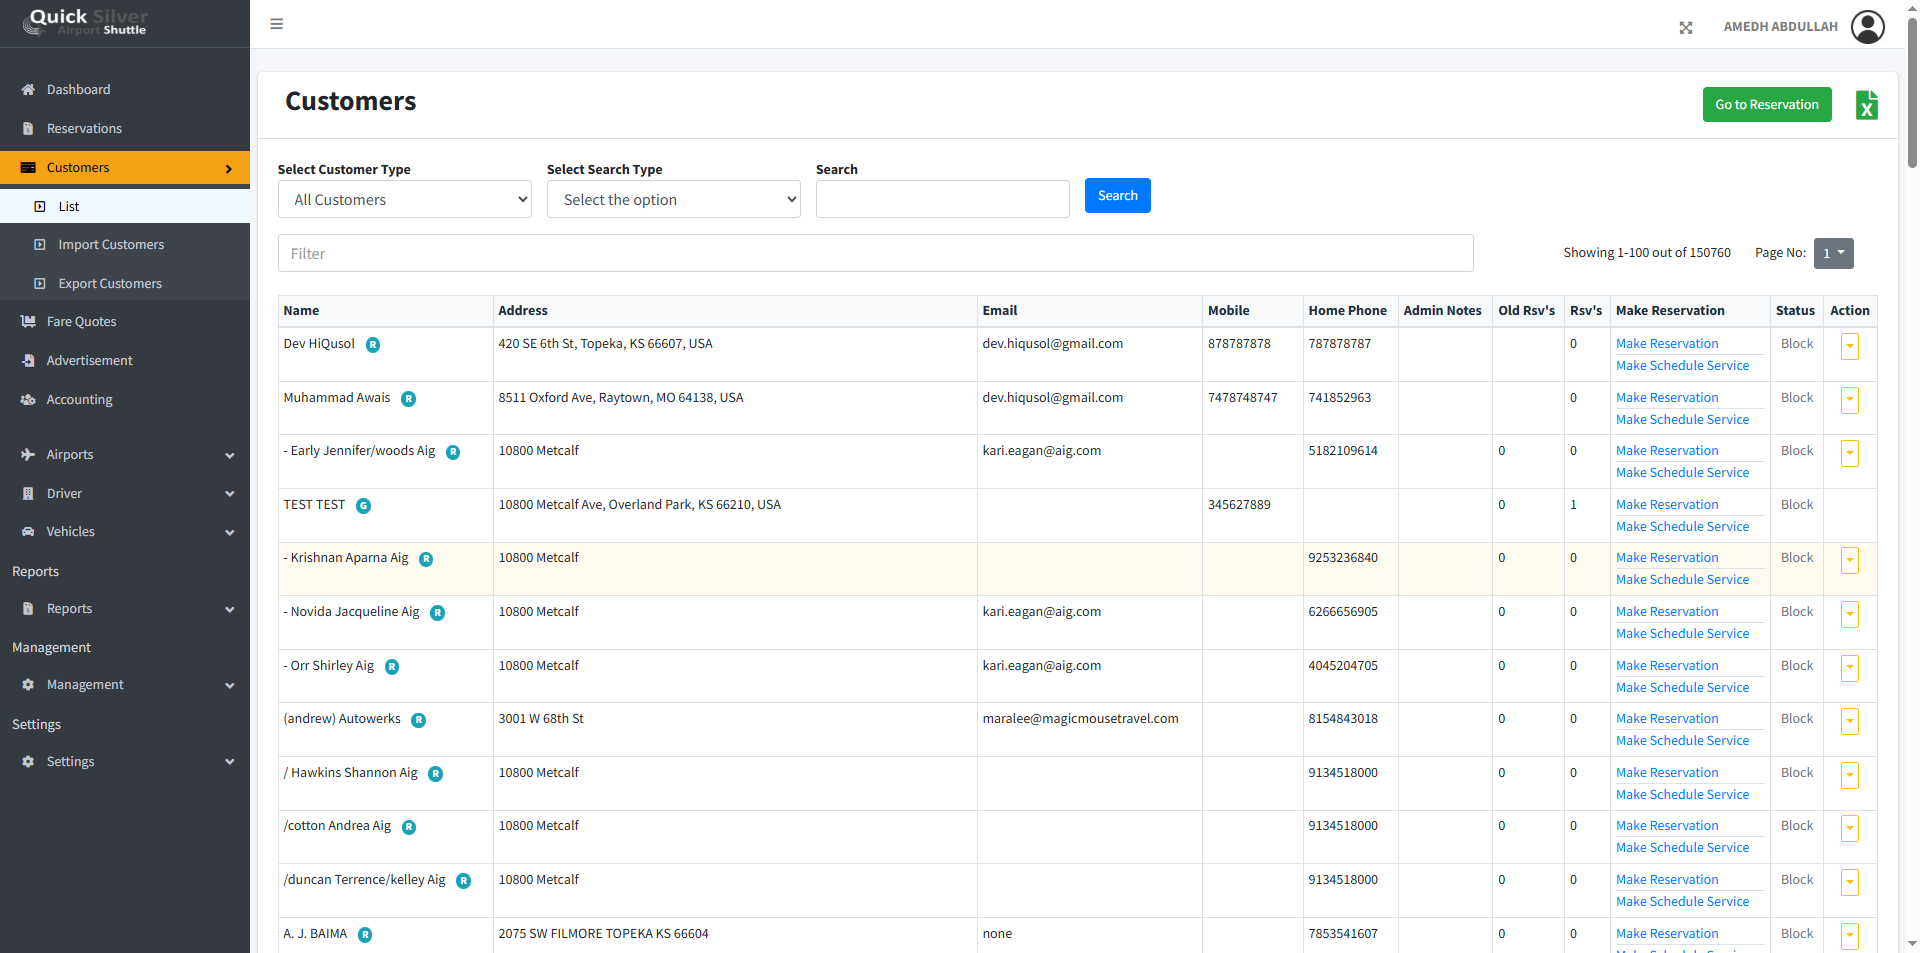
Task: Open the Reservations sidebar item
Action: pyautogui.click(x=84, y=129)
